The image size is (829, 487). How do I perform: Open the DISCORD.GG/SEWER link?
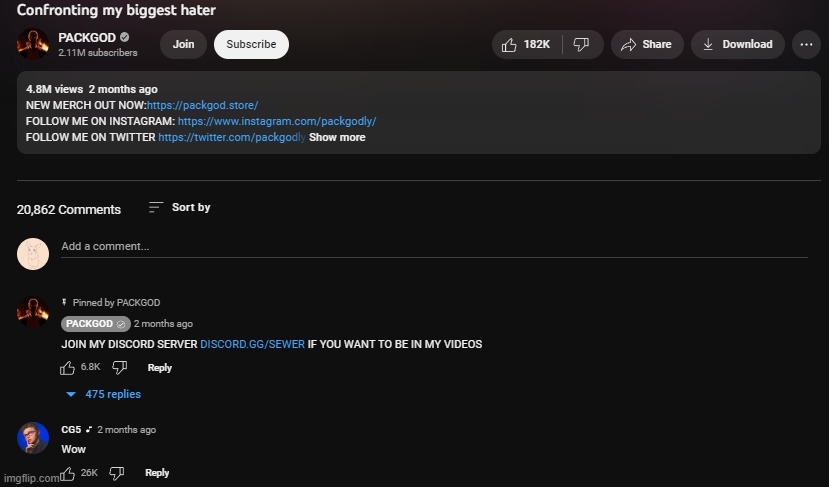[x=252, y=344]
